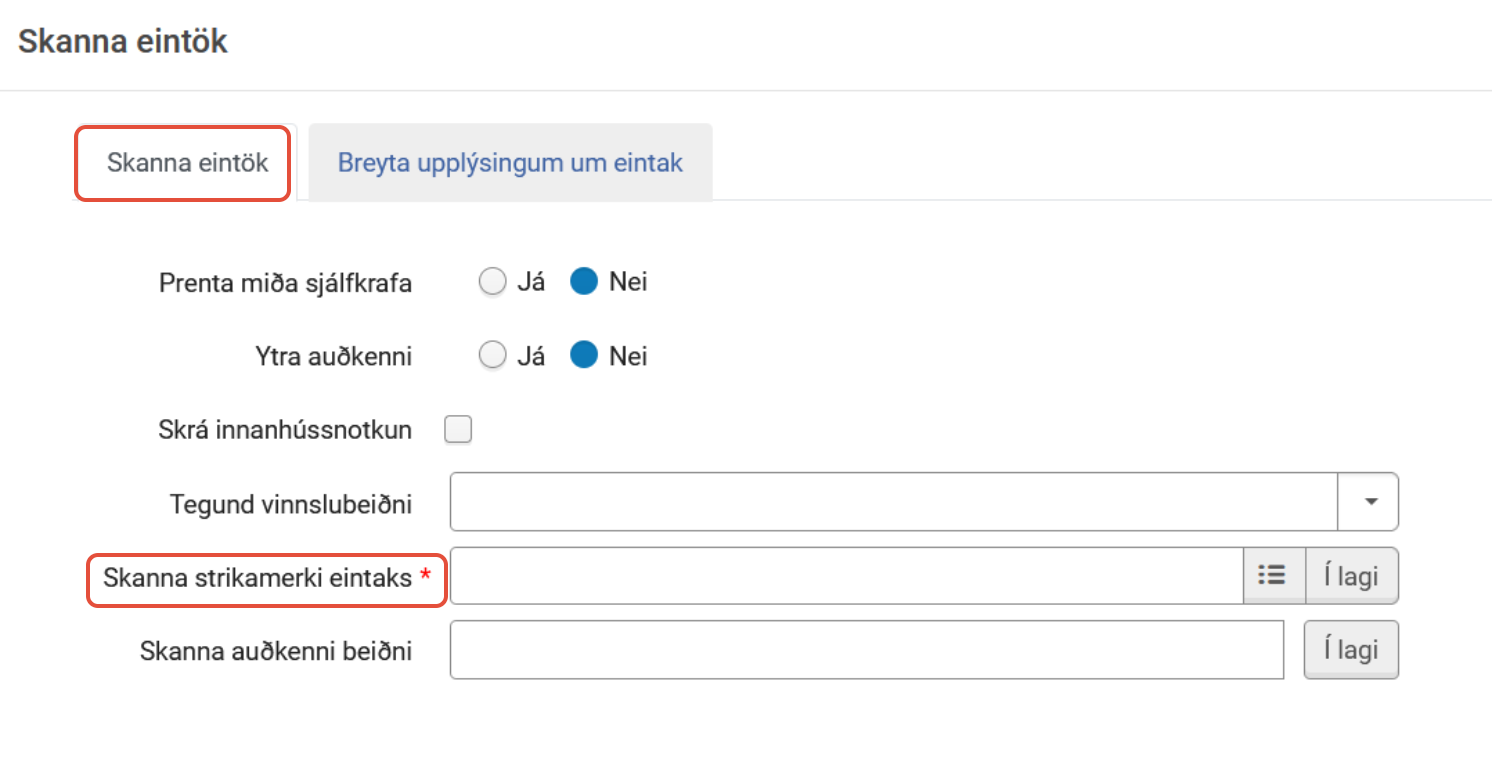Enable the Skrá innanhússnotkun checkbox
This screenshot has height=757, width=1492.
click(458, 430)
